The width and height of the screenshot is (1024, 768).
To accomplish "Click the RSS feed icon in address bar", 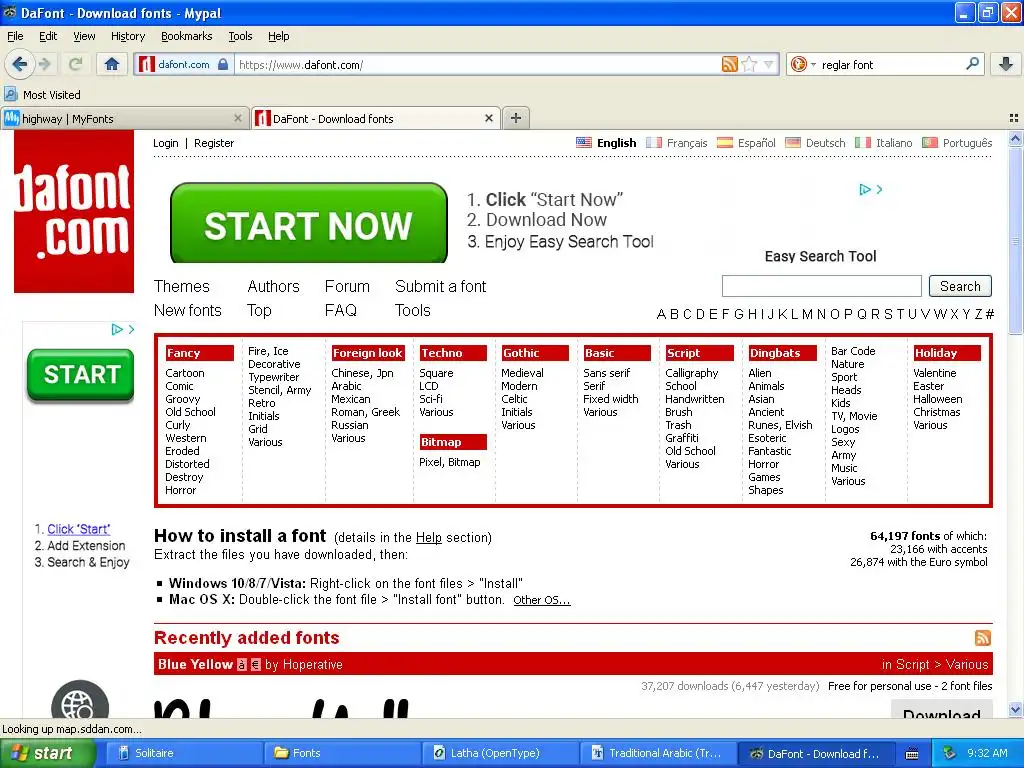I will pos(729,64).
